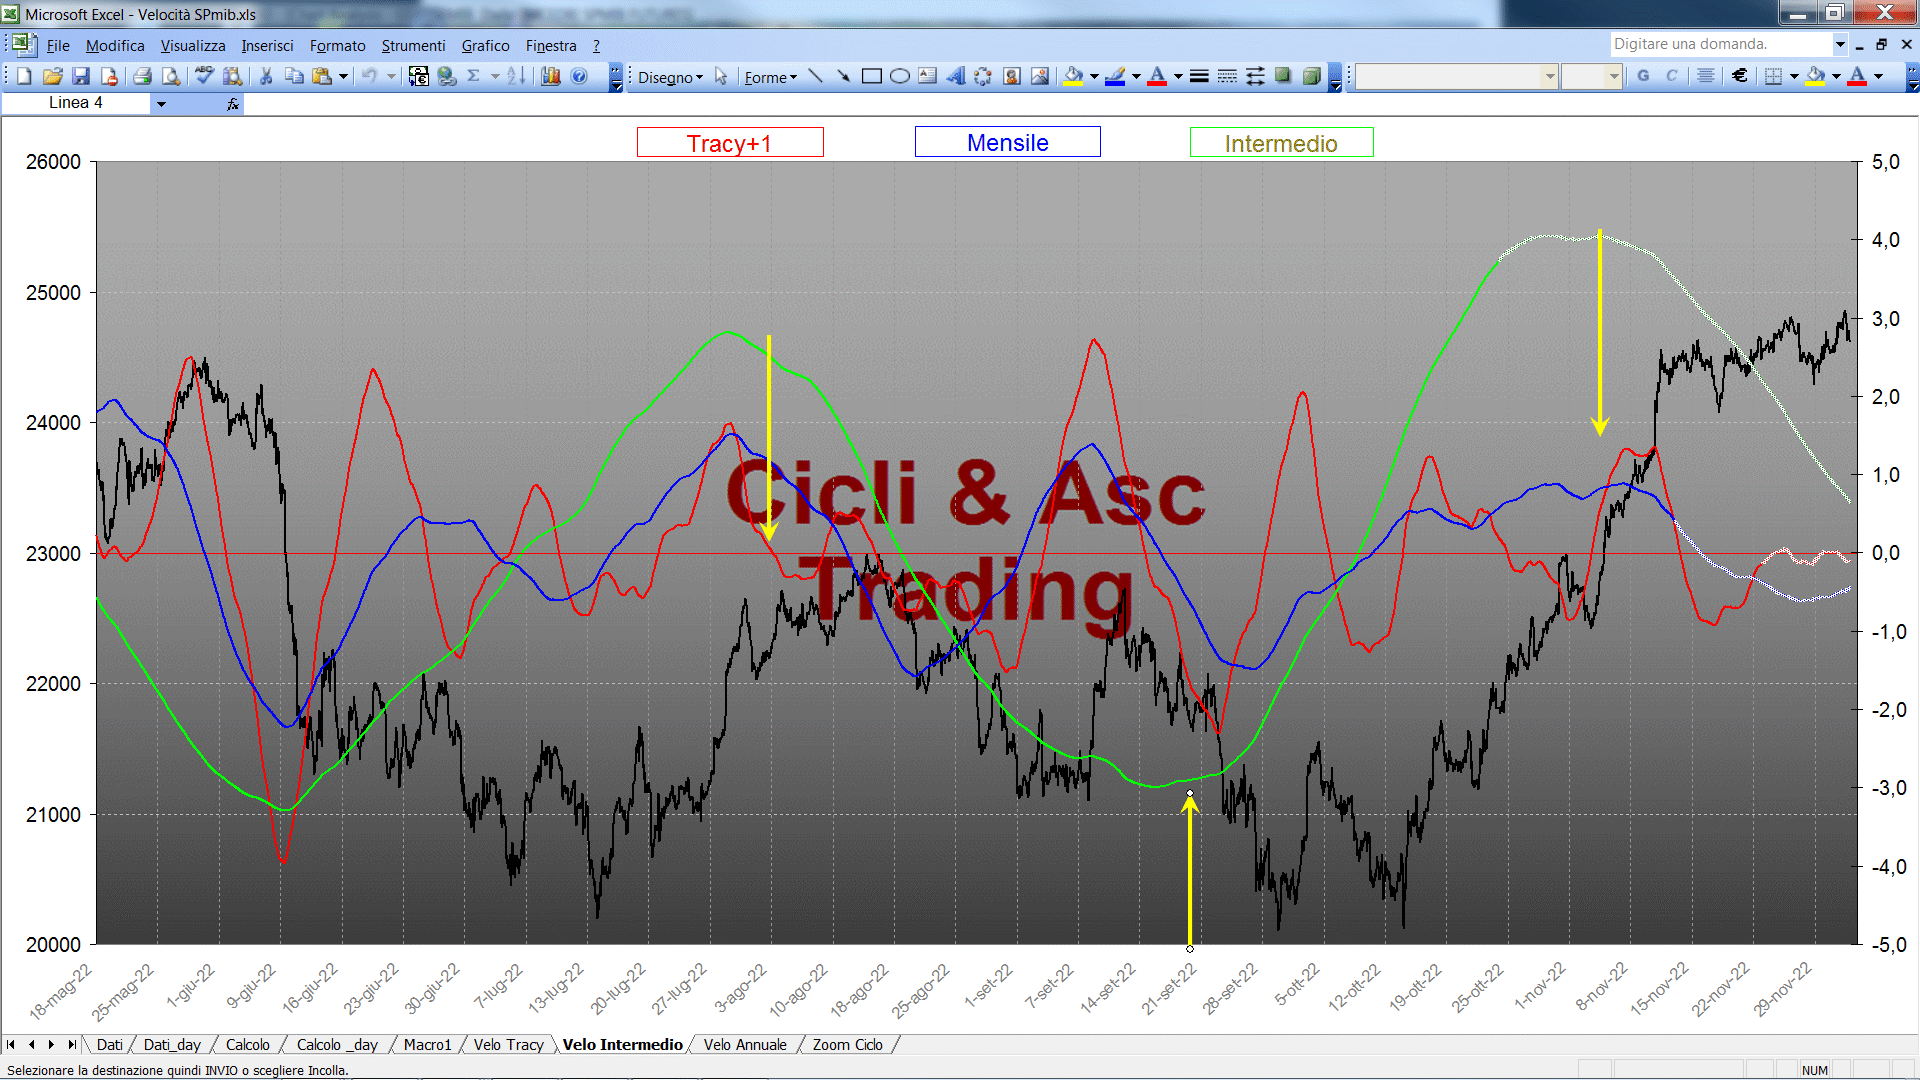Apply blue drawing line color swatch
The image size is (1920, 1080).
[x=1116, y=76]
